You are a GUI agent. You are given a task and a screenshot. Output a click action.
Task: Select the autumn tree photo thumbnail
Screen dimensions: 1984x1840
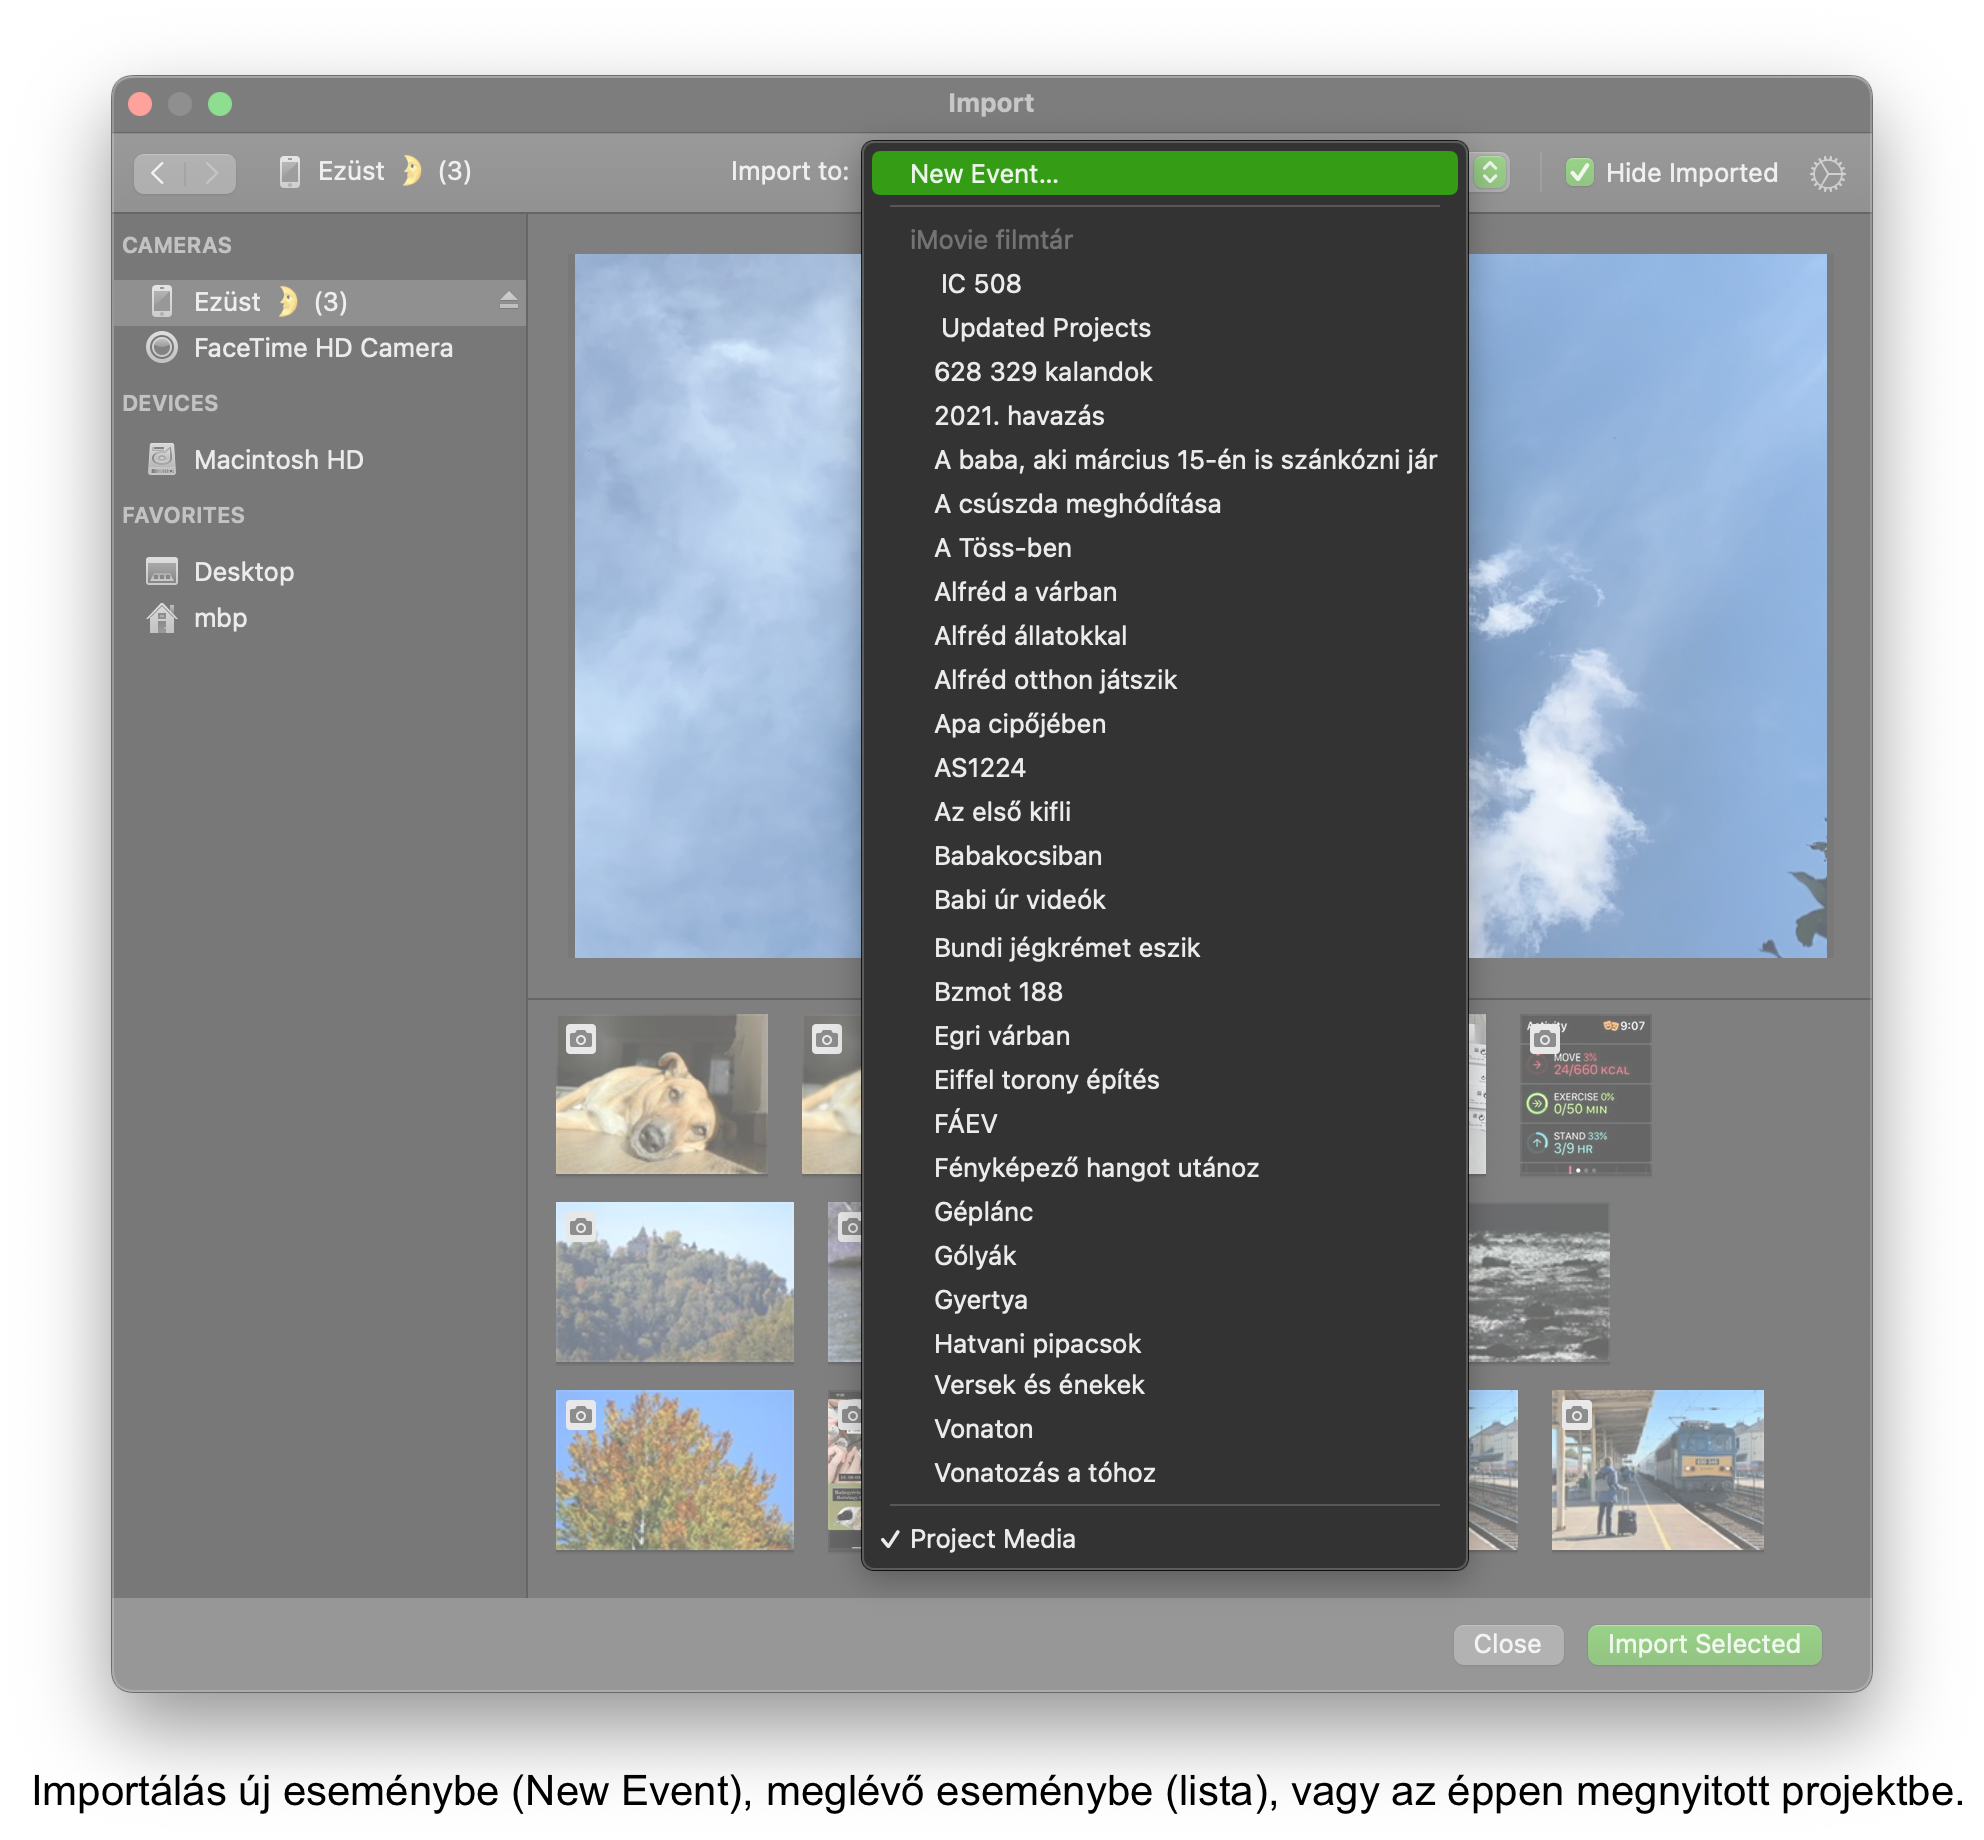(675, 1470)
